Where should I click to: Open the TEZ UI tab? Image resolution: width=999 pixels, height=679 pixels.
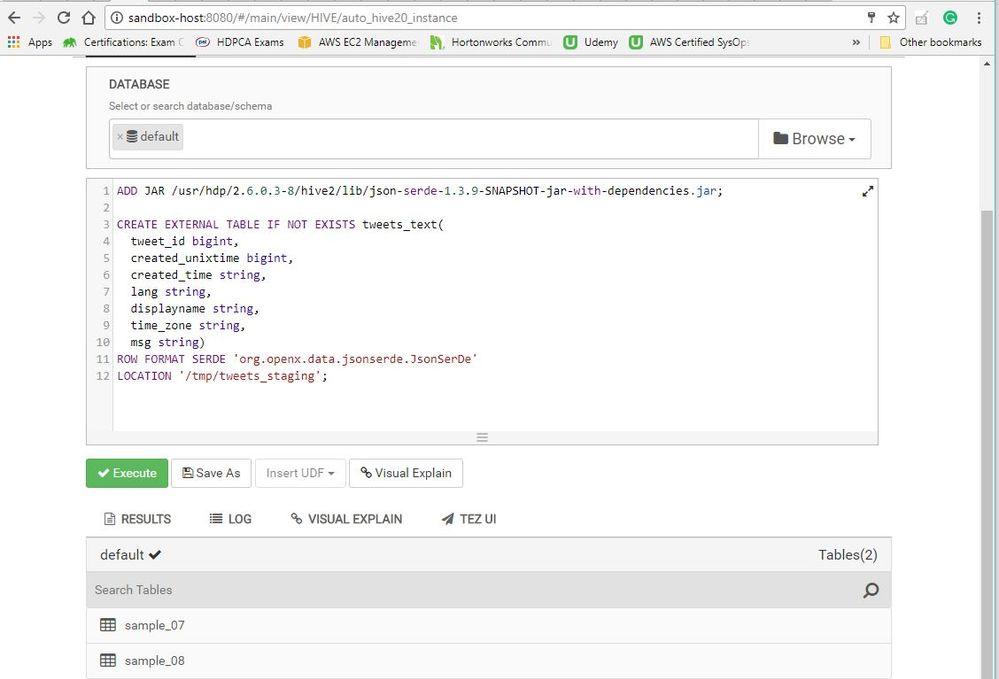pyautogui.click(x=468, y=519)
